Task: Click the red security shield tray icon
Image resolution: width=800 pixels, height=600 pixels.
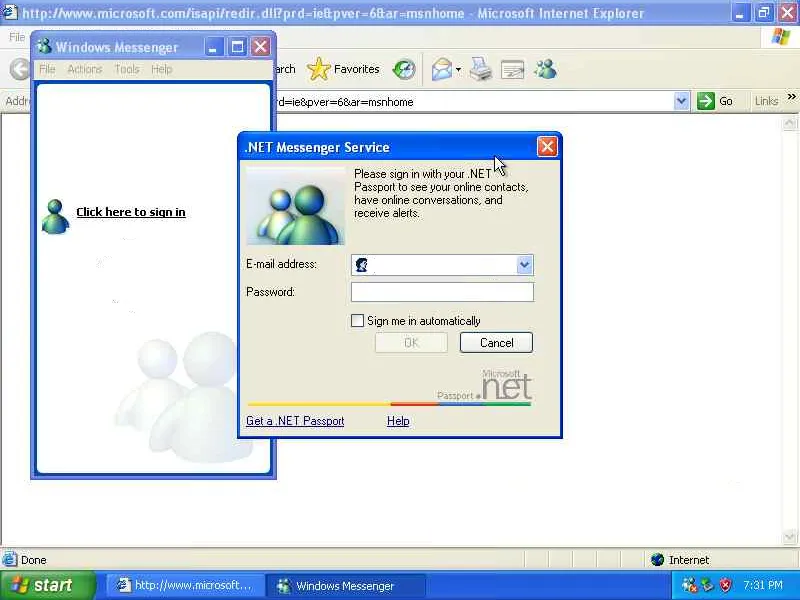Action: (726, 585)
